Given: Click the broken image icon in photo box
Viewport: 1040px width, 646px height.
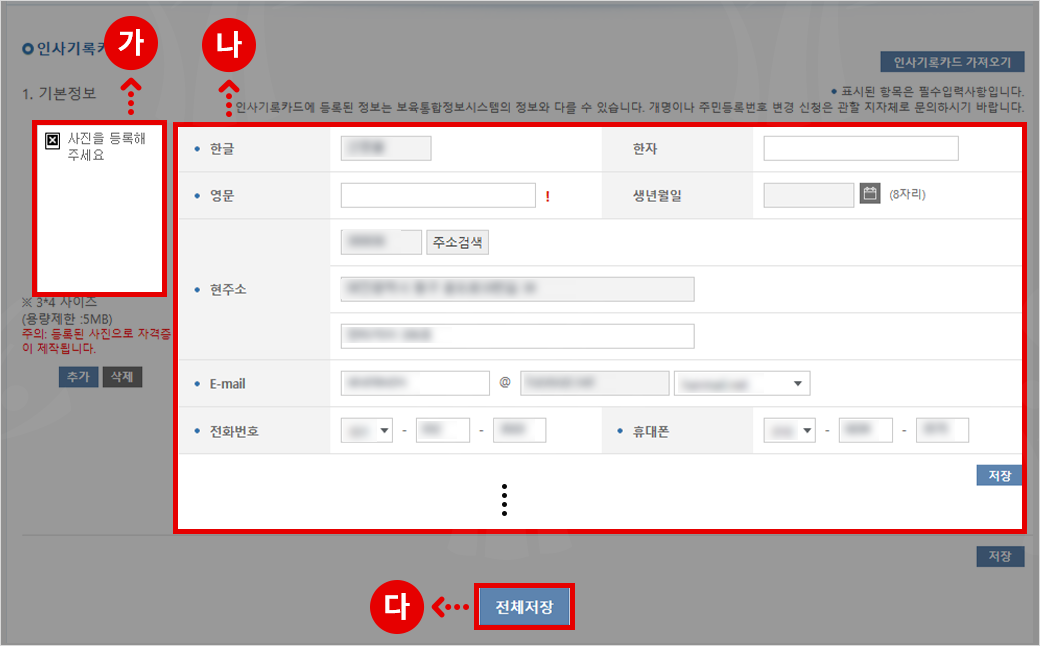Looking at the screenshot, I should [53, 141].
